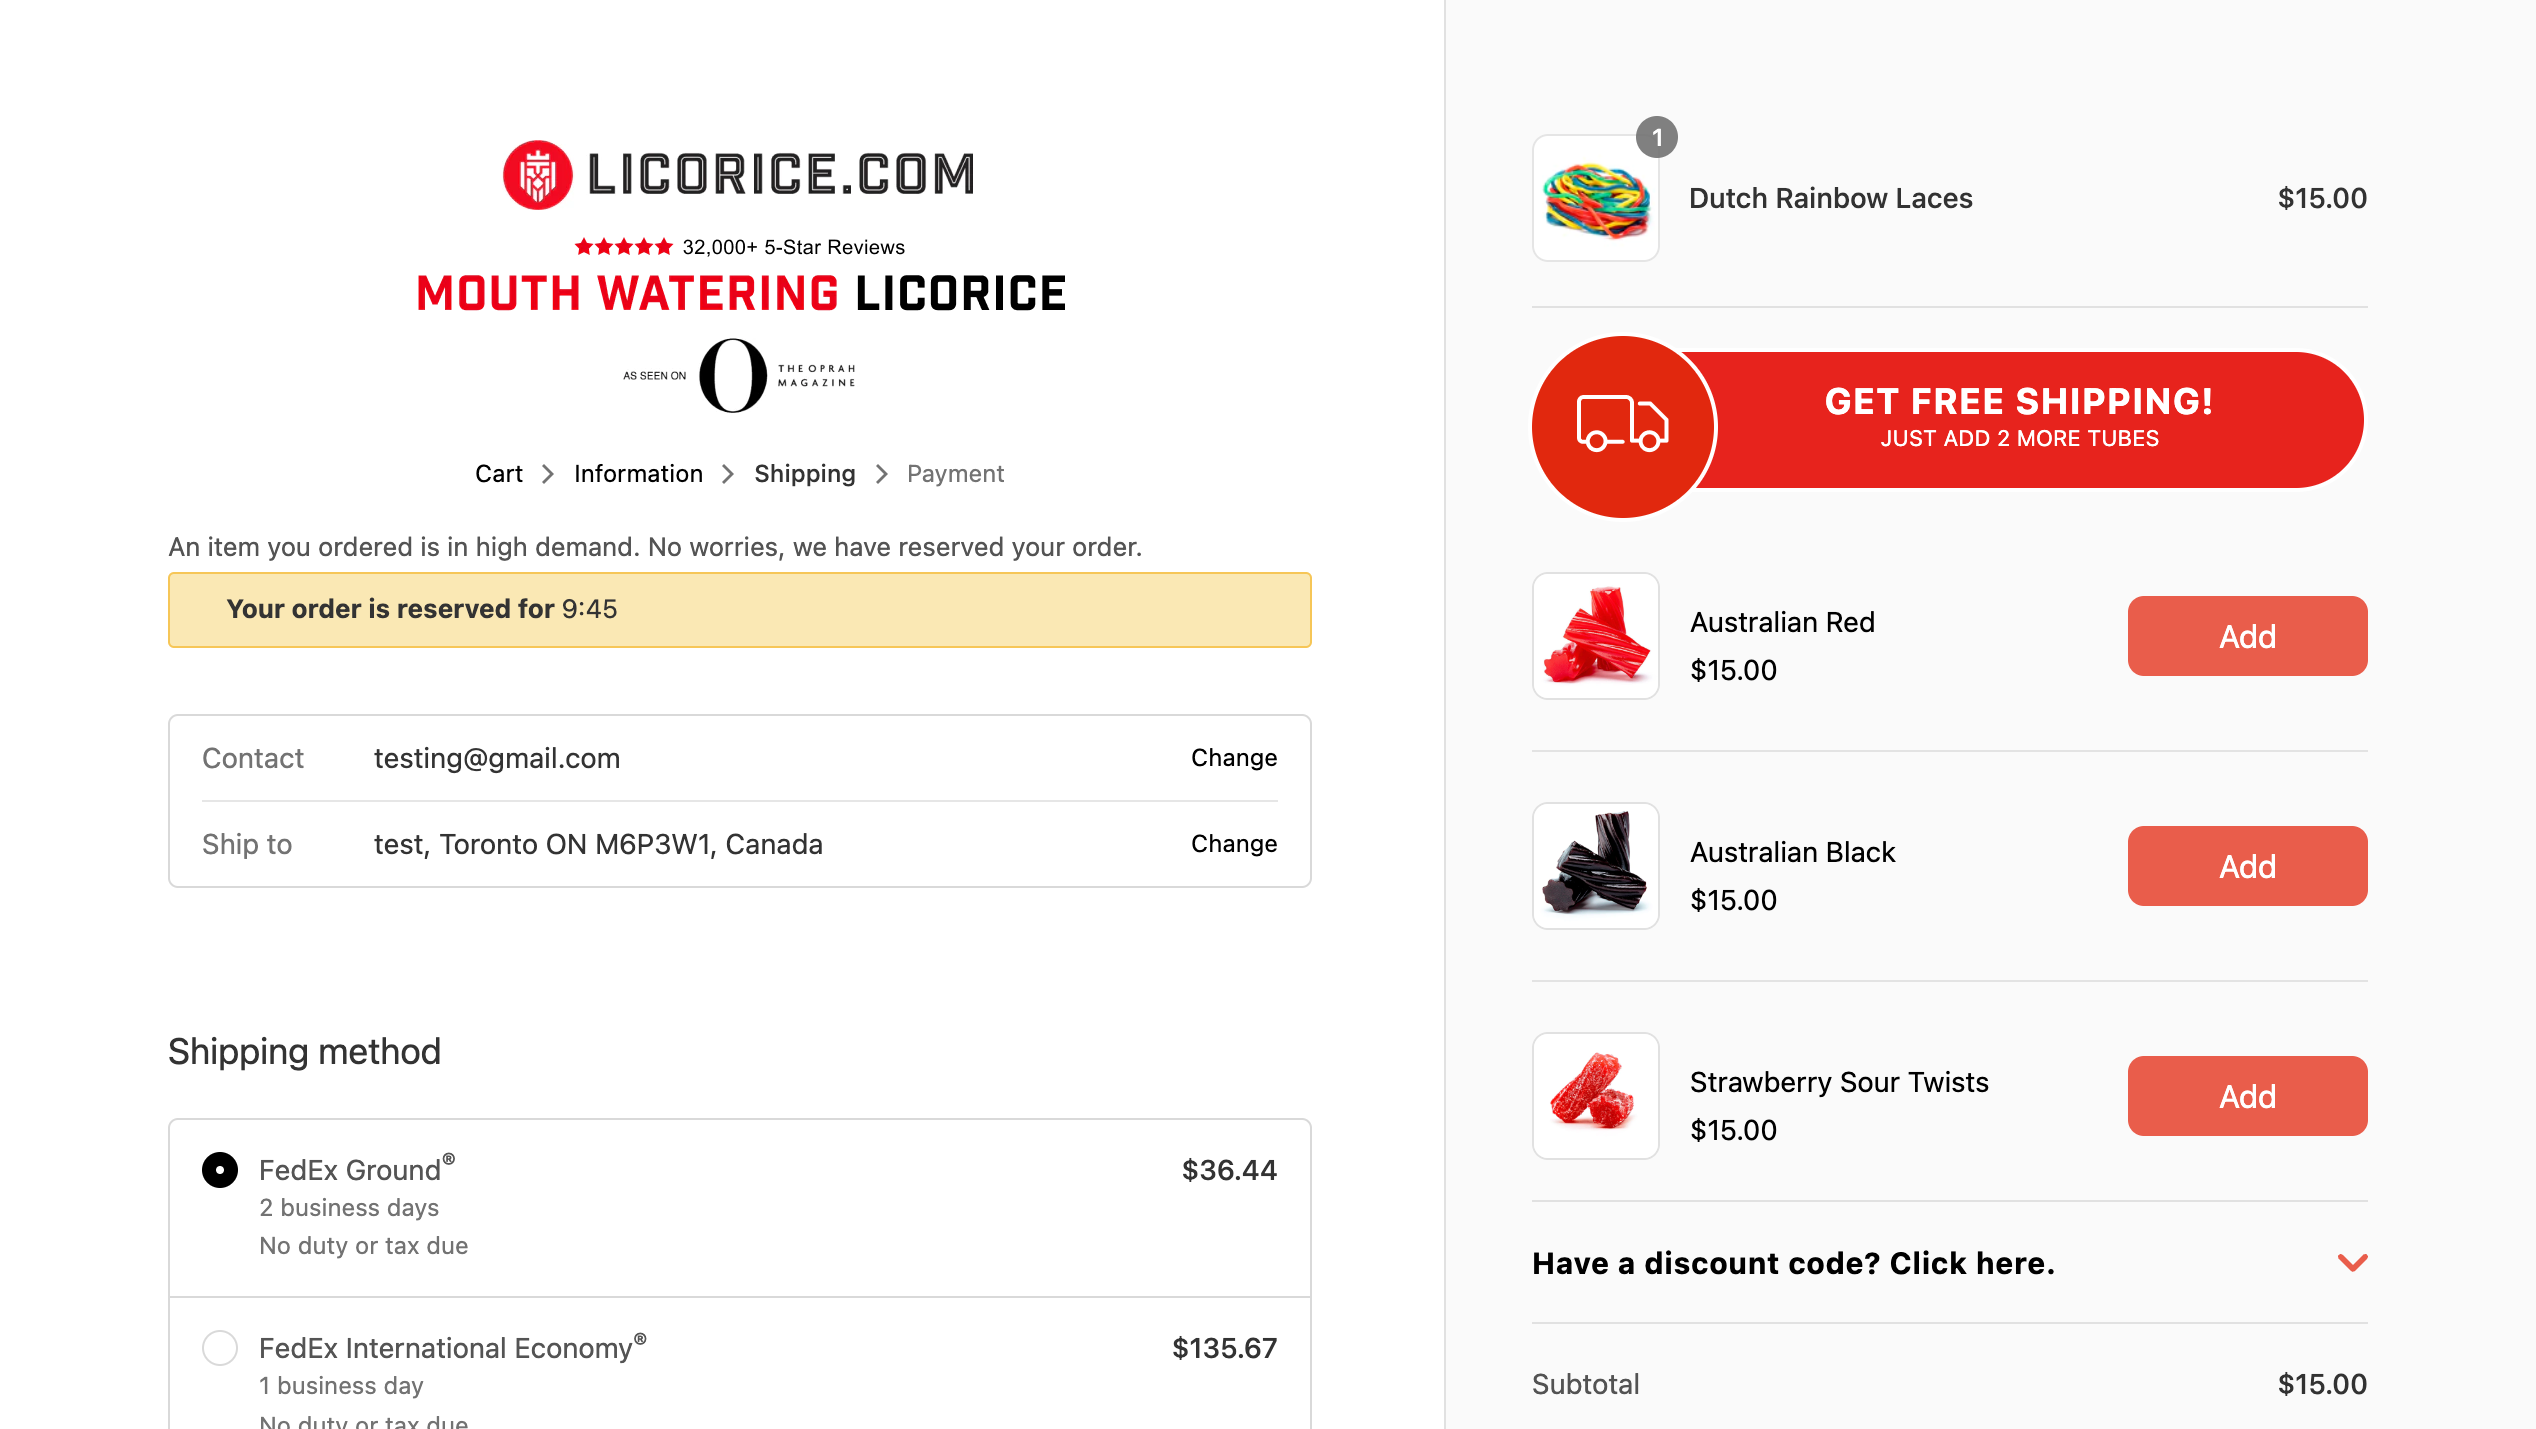The width and height of the screenshot is (2536, 1429).
Task: Click the quantity badge on Dutch Rainbow Laces
Action: point(1657,137)
